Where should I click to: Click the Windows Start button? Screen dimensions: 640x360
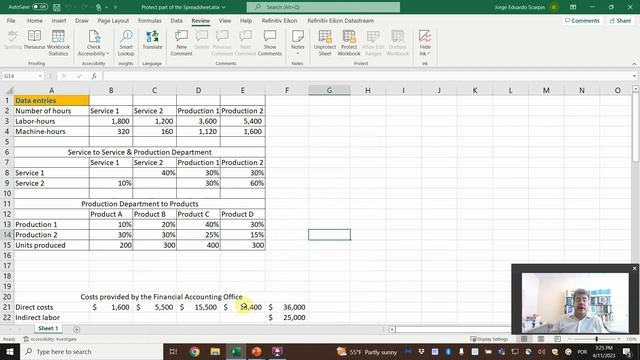[x=9, y=351]
